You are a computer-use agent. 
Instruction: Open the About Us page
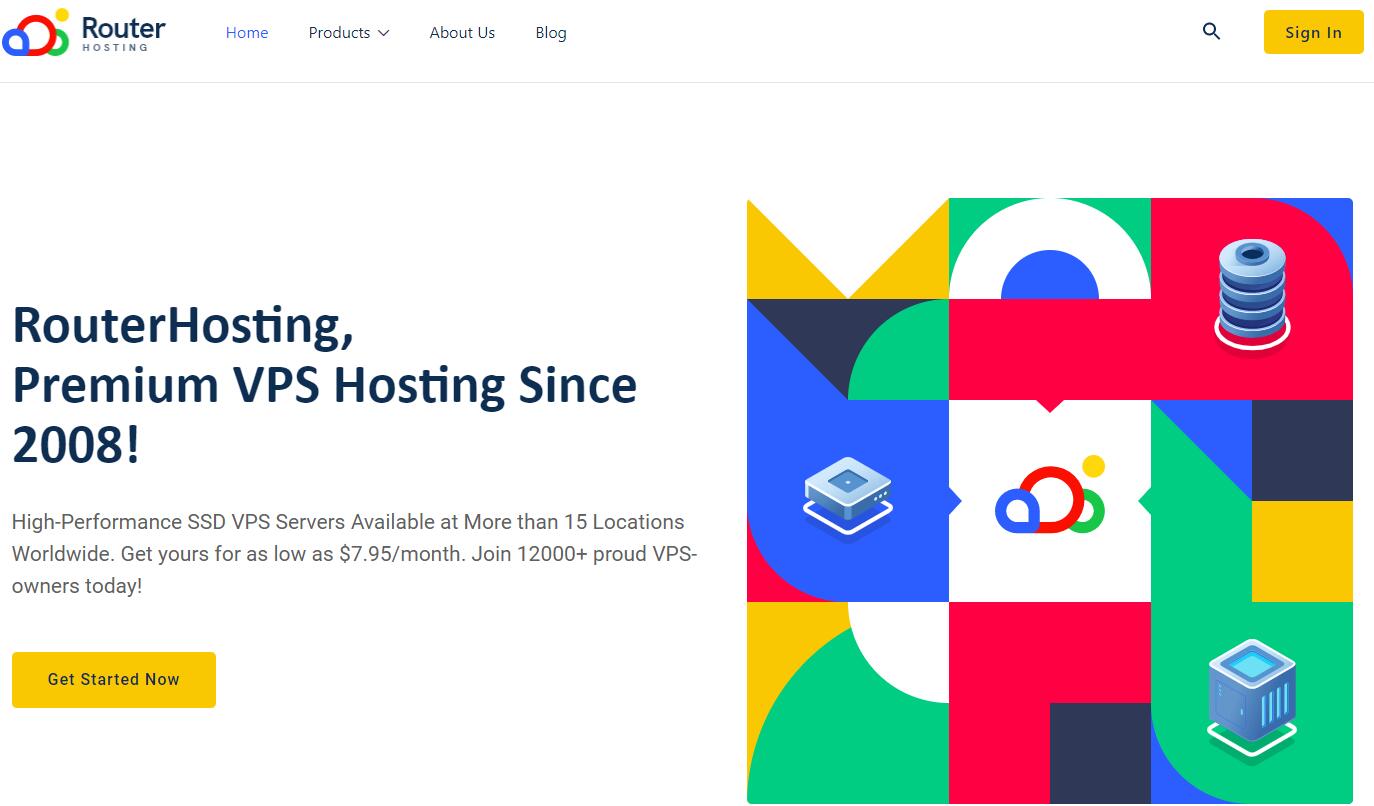[462, 32]
